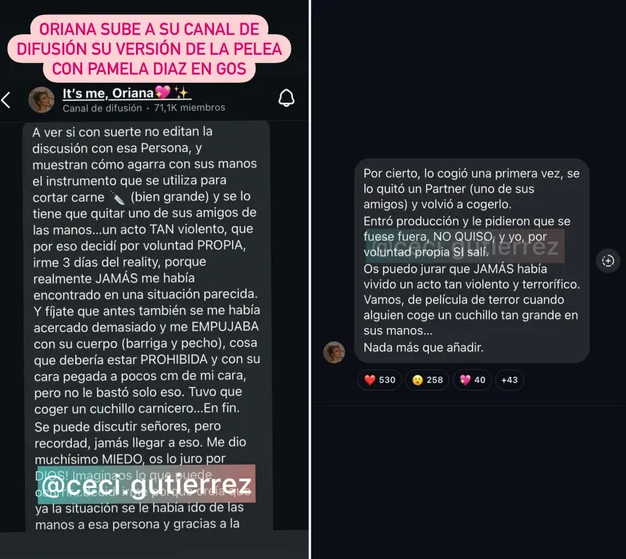Select the "Por cierto" message bubble
Screen dimensions: 626x559
coord(472,260)
